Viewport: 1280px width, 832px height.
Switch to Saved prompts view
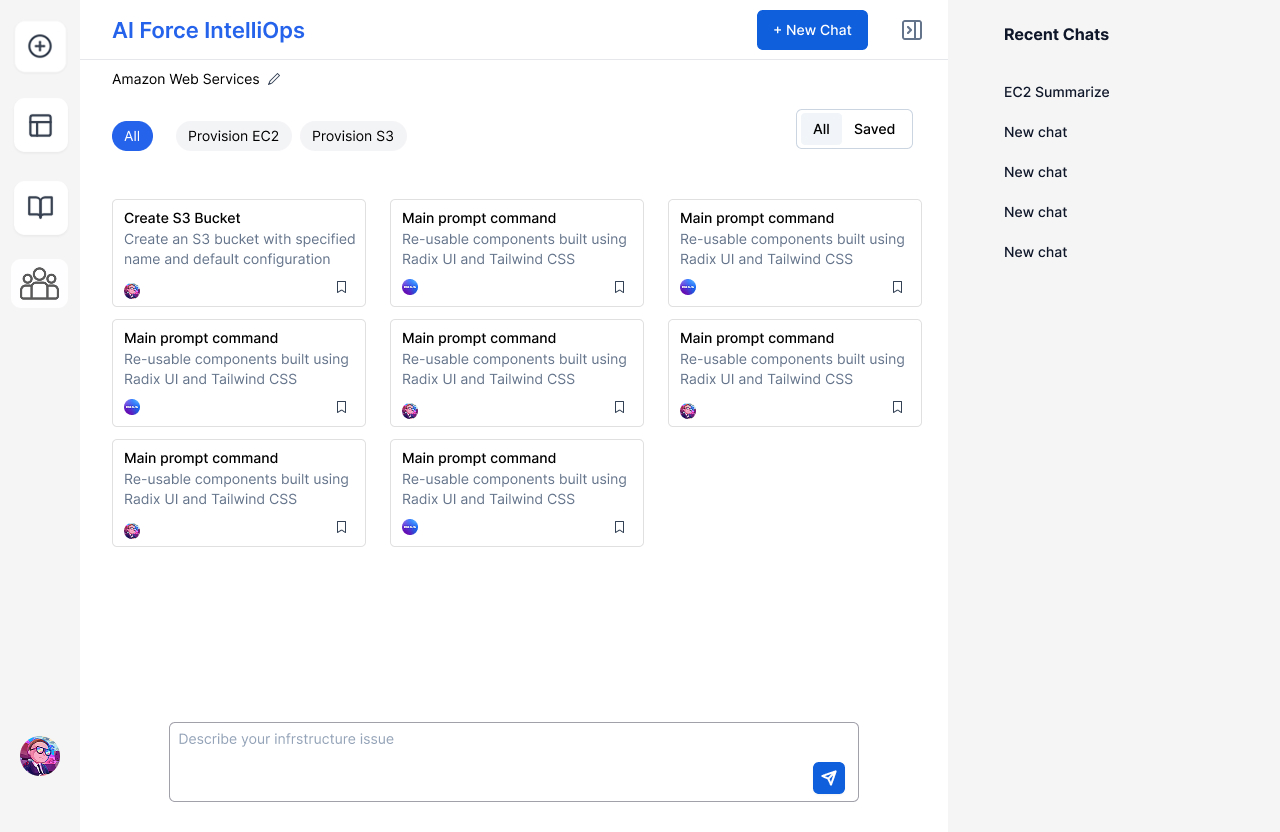click(874, 129)
